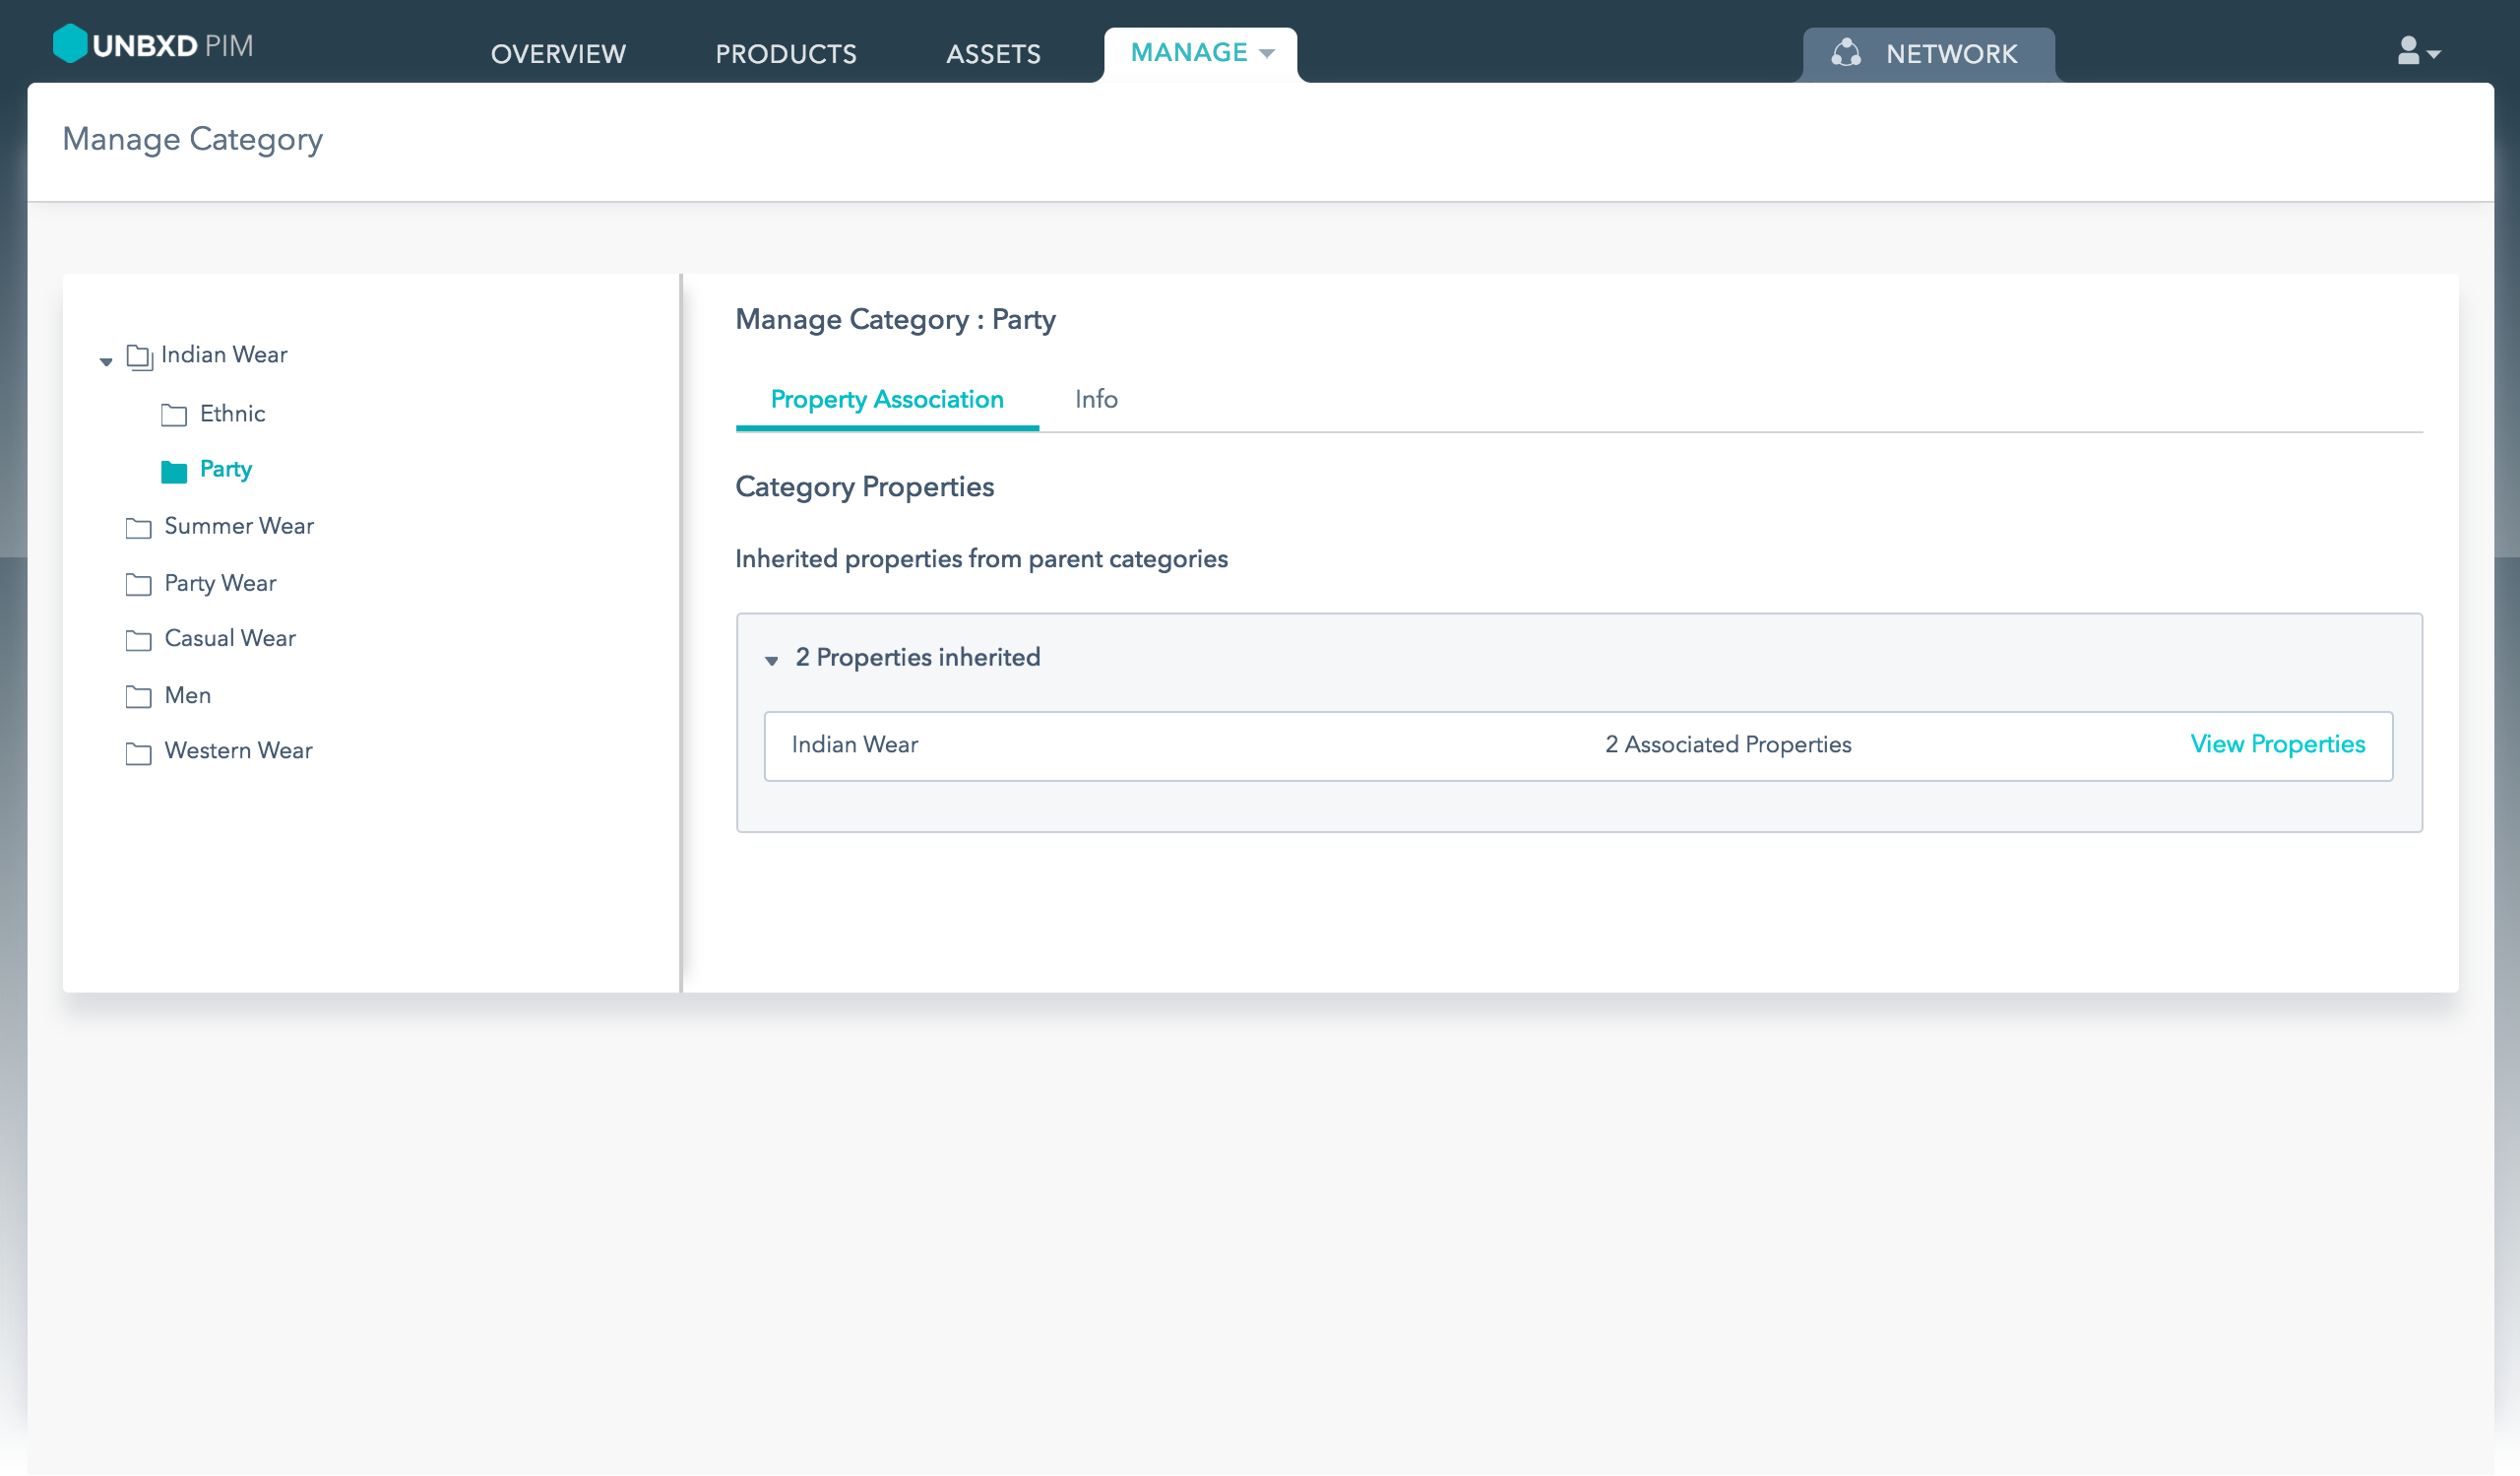
Task: Select Indian Wear in the category tree
Action: click(x=224, y=355)
